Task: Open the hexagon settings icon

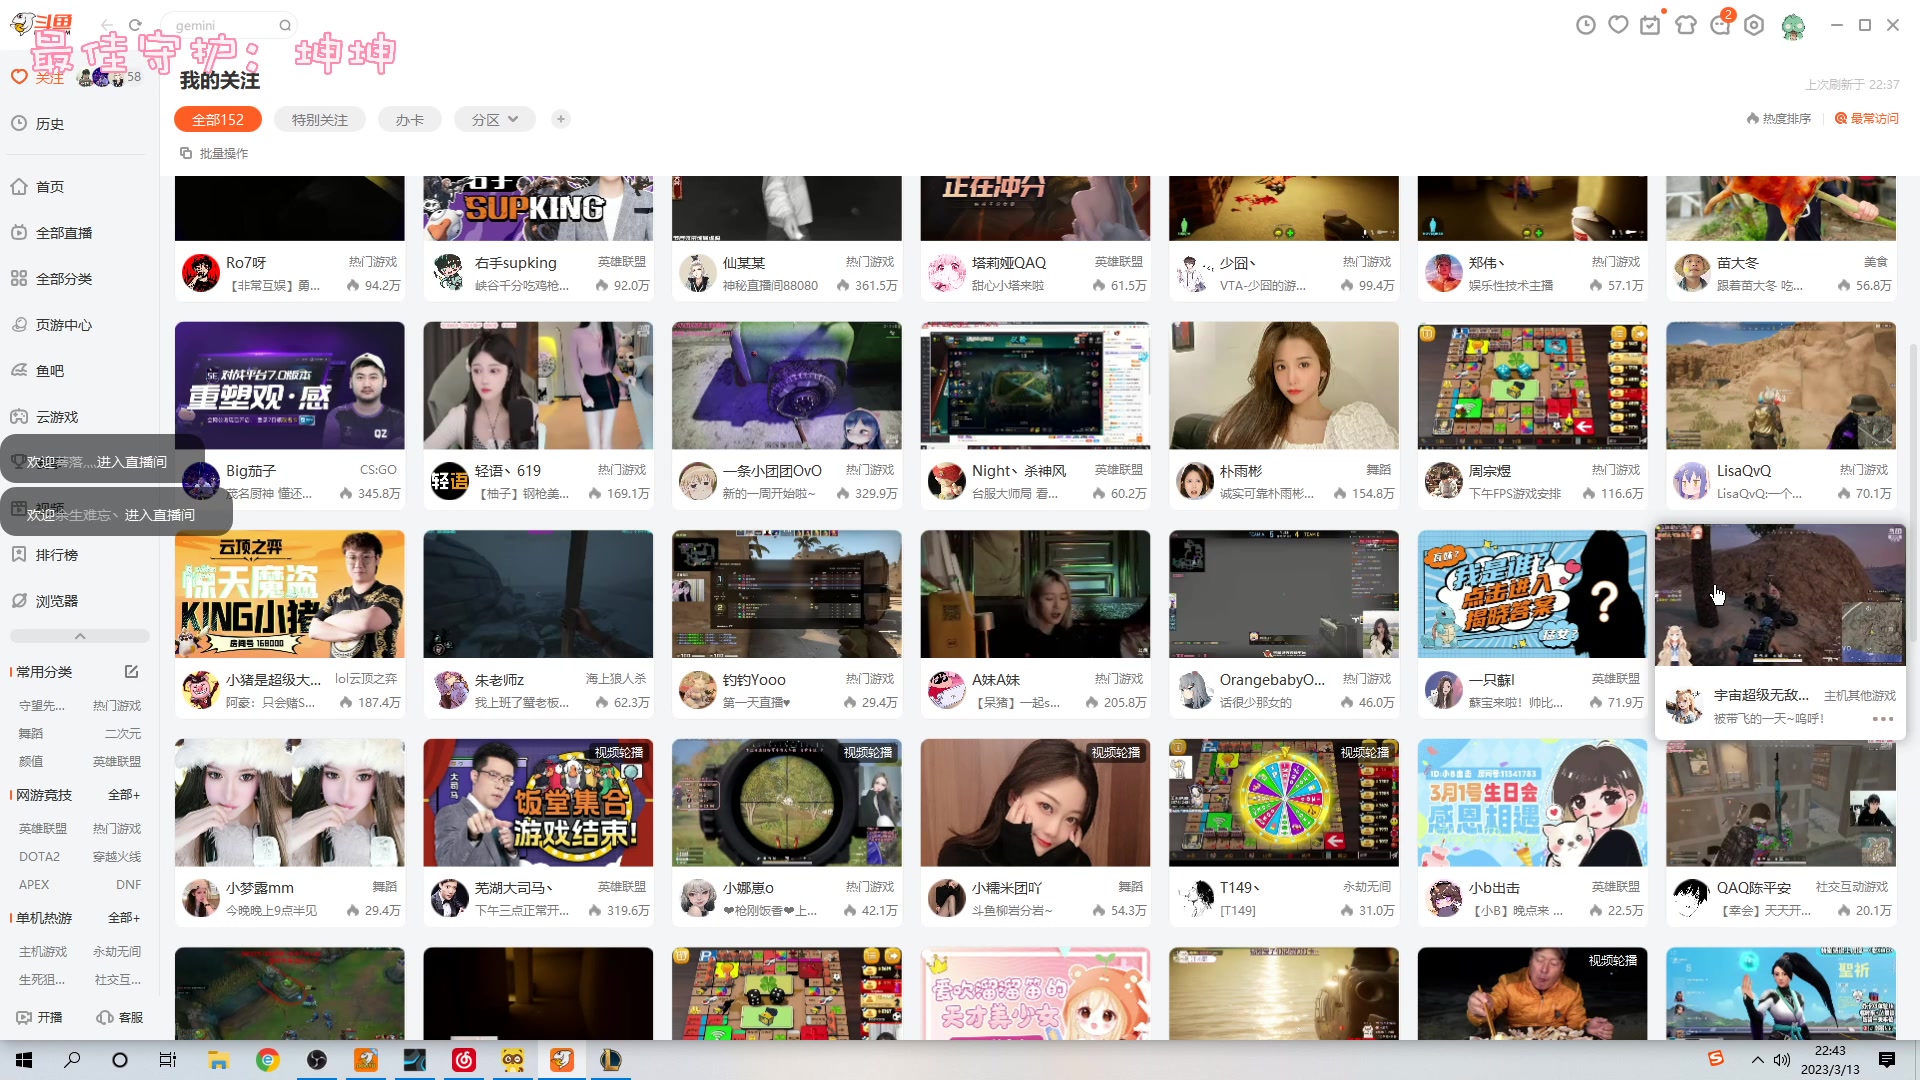Action: click(x=1754, y=25)
